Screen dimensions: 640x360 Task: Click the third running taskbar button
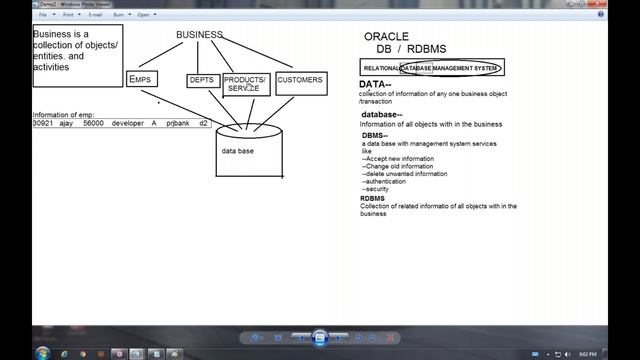point(156,354)
